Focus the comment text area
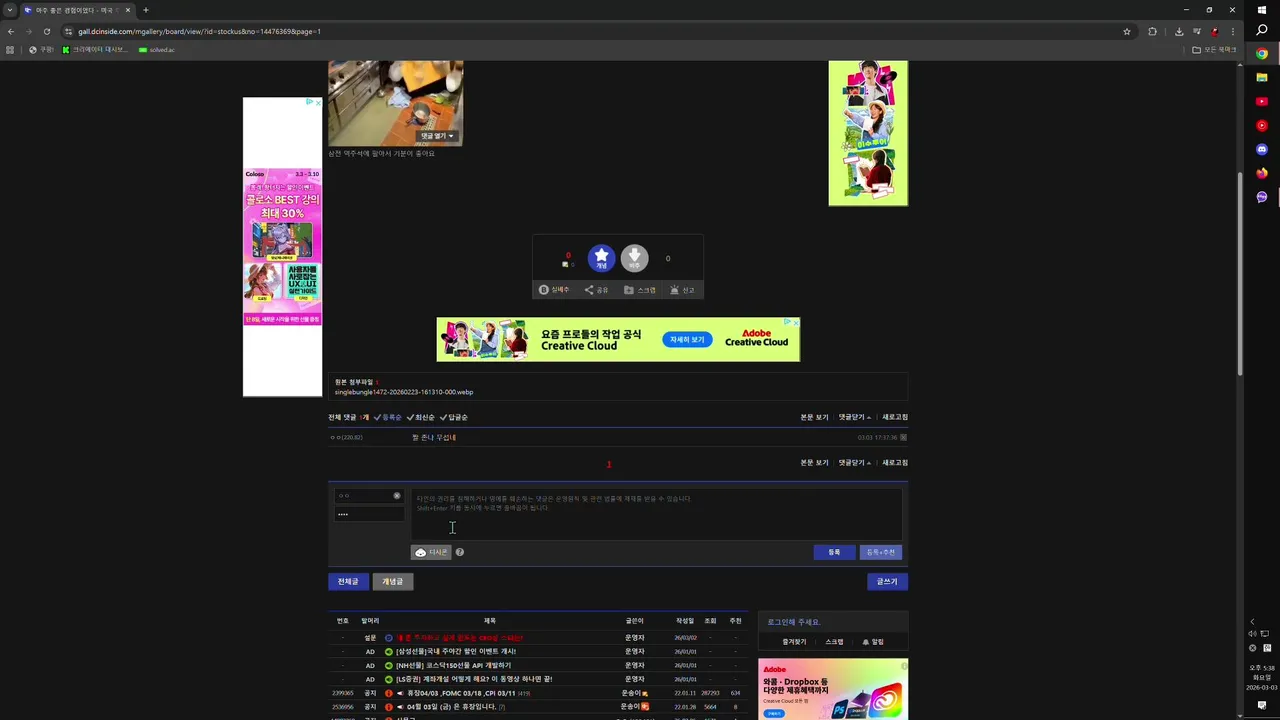The image size is (1280, 720). (x=657, y=514)
